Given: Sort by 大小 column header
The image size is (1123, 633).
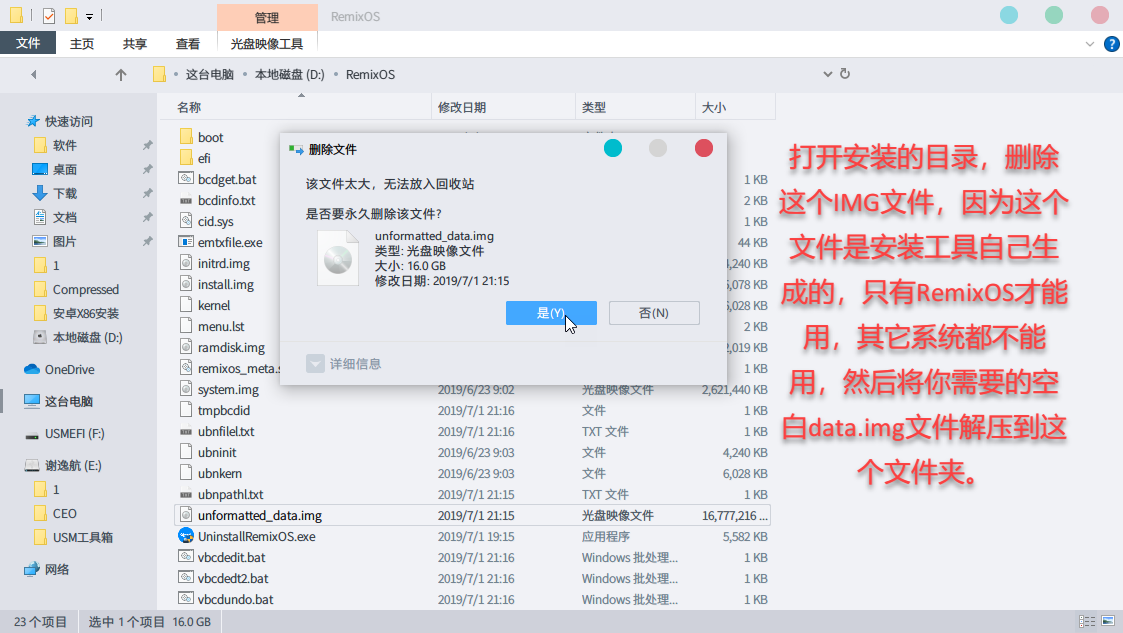Looking at the screenshot, I should (x=714, y=107).
